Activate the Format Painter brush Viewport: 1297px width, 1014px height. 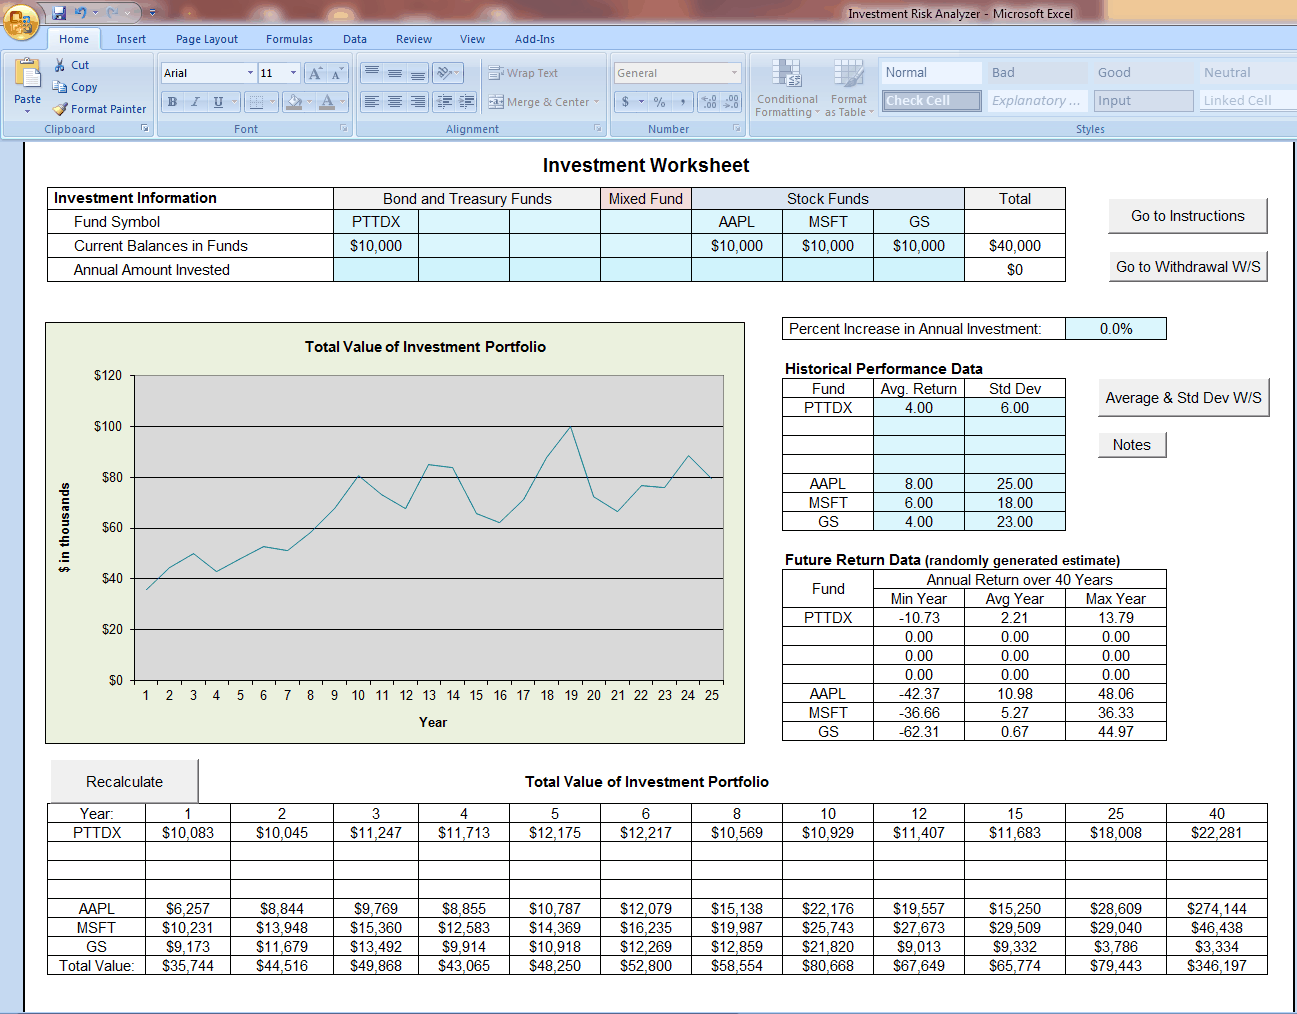(99, 109)
